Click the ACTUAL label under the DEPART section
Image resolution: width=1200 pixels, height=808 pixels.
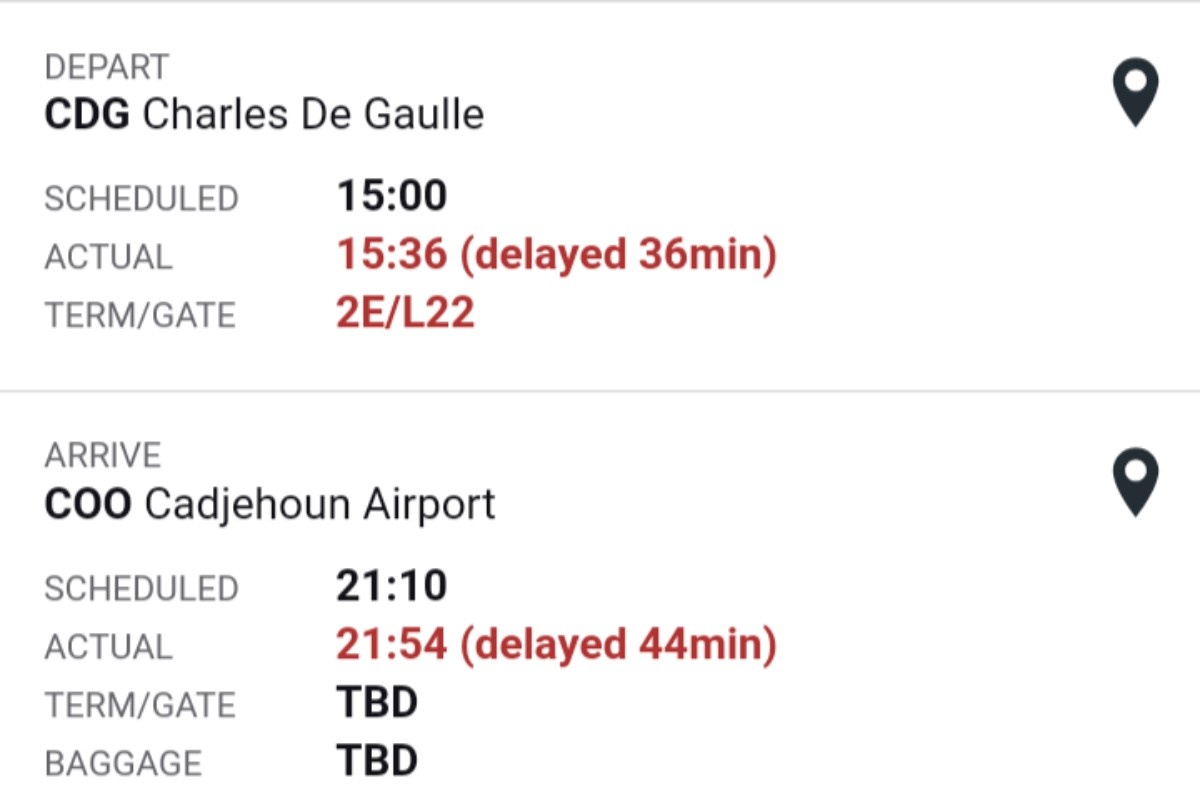coord(108,257)
